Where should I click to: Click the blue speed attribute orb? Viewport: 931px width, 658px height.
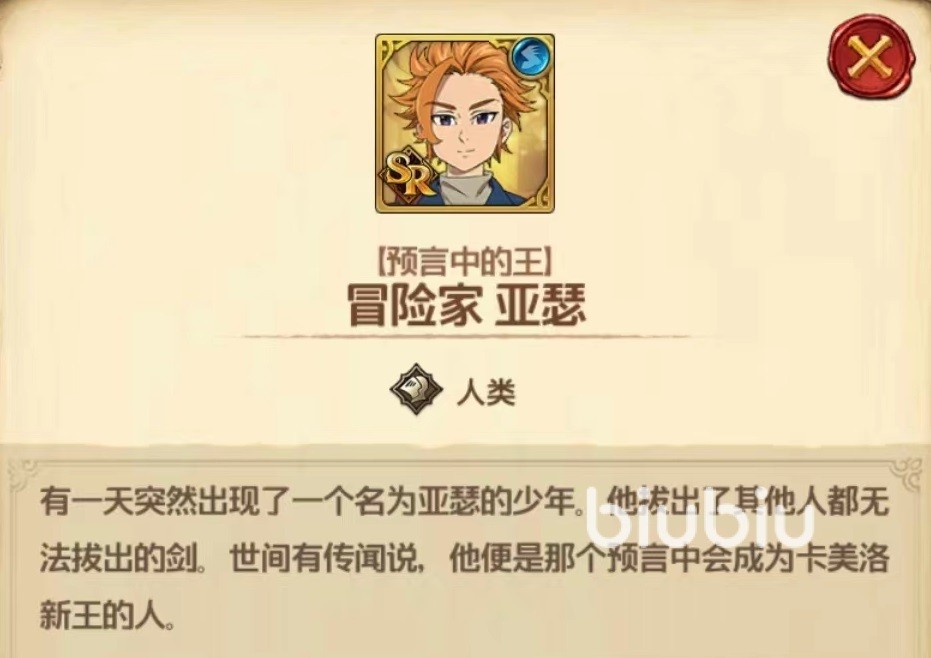click(x=530, y=56)
